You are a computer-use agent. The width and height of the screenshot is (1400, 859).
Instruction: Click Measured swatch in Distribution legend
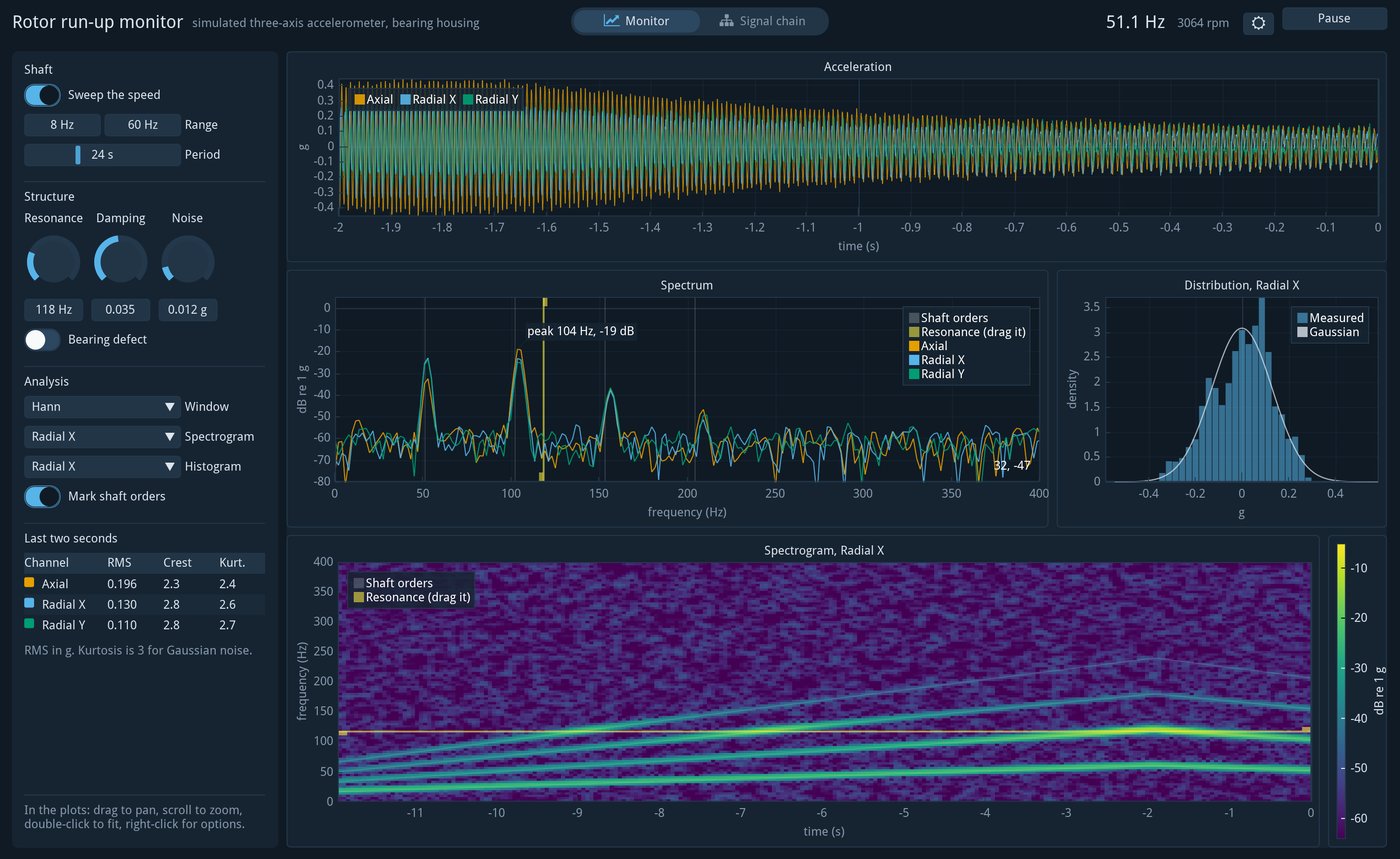click(x=1302, y=318)
